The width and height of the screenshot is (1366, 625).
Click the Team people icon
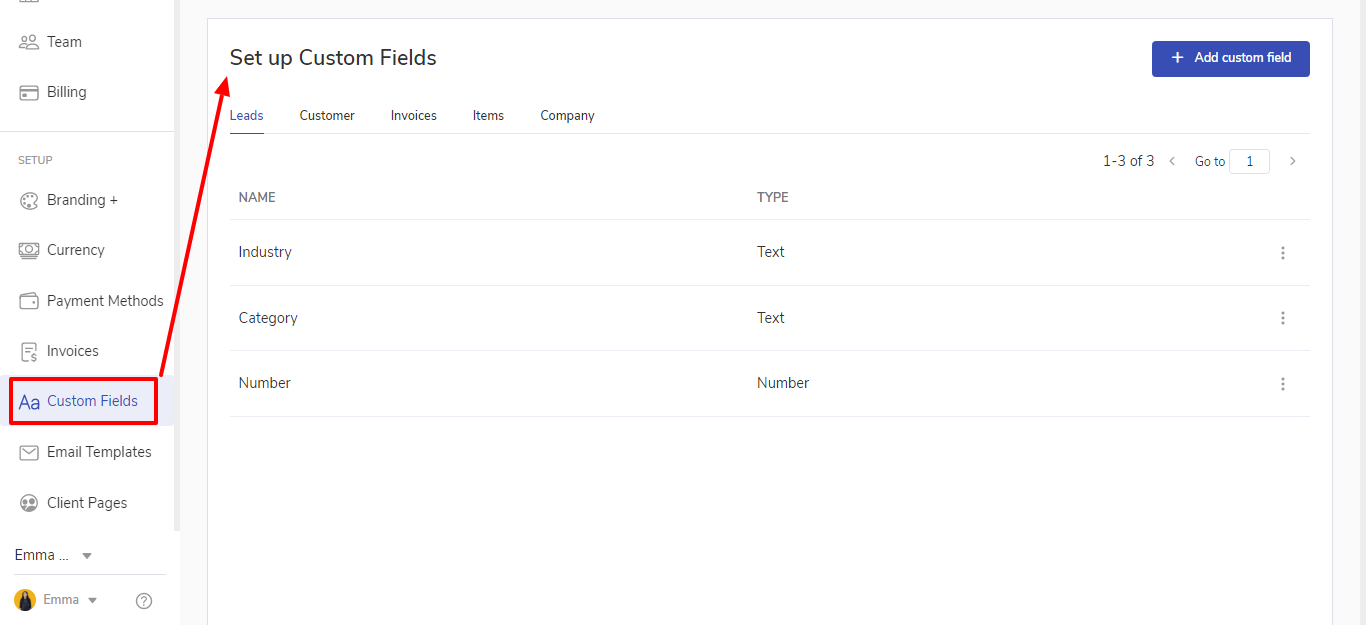[x=29, y=42]
